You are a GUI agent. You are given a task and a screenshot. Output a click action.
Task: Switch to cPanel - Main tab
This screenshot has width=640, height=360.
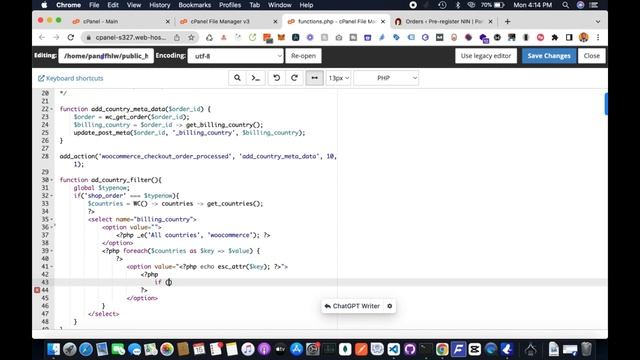click(120, 21)
